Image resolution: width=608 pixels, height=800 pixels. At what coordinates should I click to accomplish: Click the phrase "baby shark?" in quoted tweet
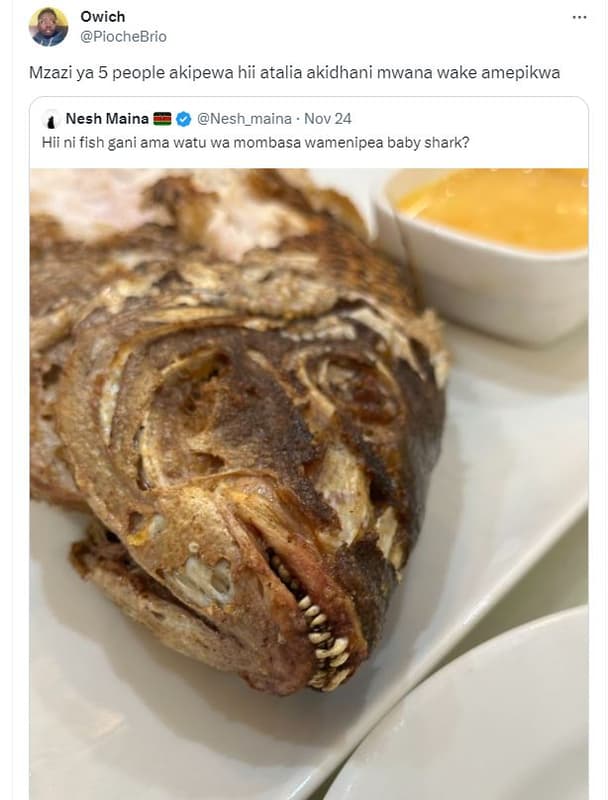coord(429,142)
